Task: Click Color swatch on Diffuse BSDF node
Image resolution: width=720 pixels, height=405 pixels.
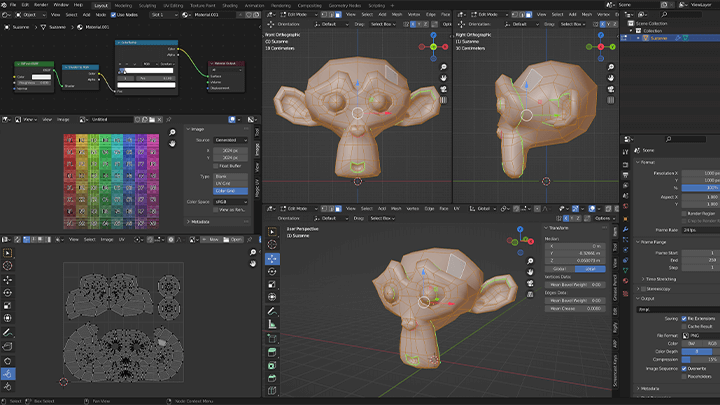Action: tap(41, 77)
